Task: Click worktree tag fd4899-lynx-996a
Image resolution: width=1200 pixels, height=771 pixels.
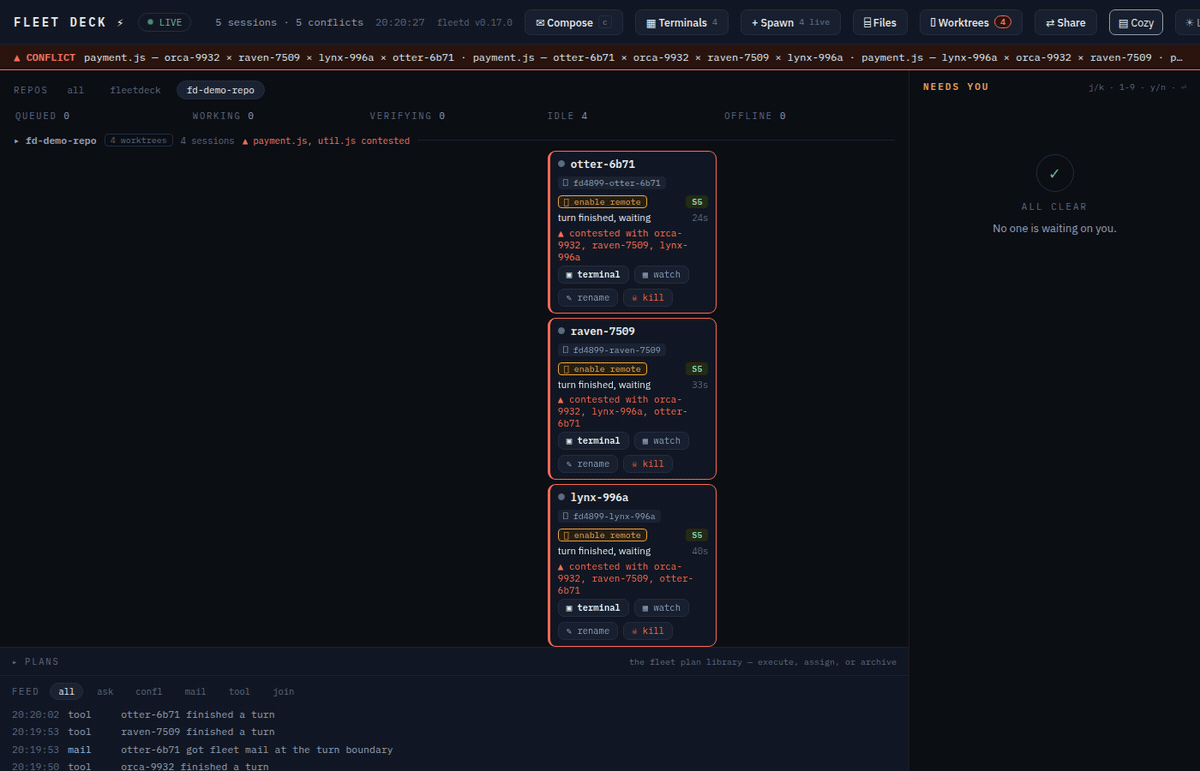Action: point(609,516)
